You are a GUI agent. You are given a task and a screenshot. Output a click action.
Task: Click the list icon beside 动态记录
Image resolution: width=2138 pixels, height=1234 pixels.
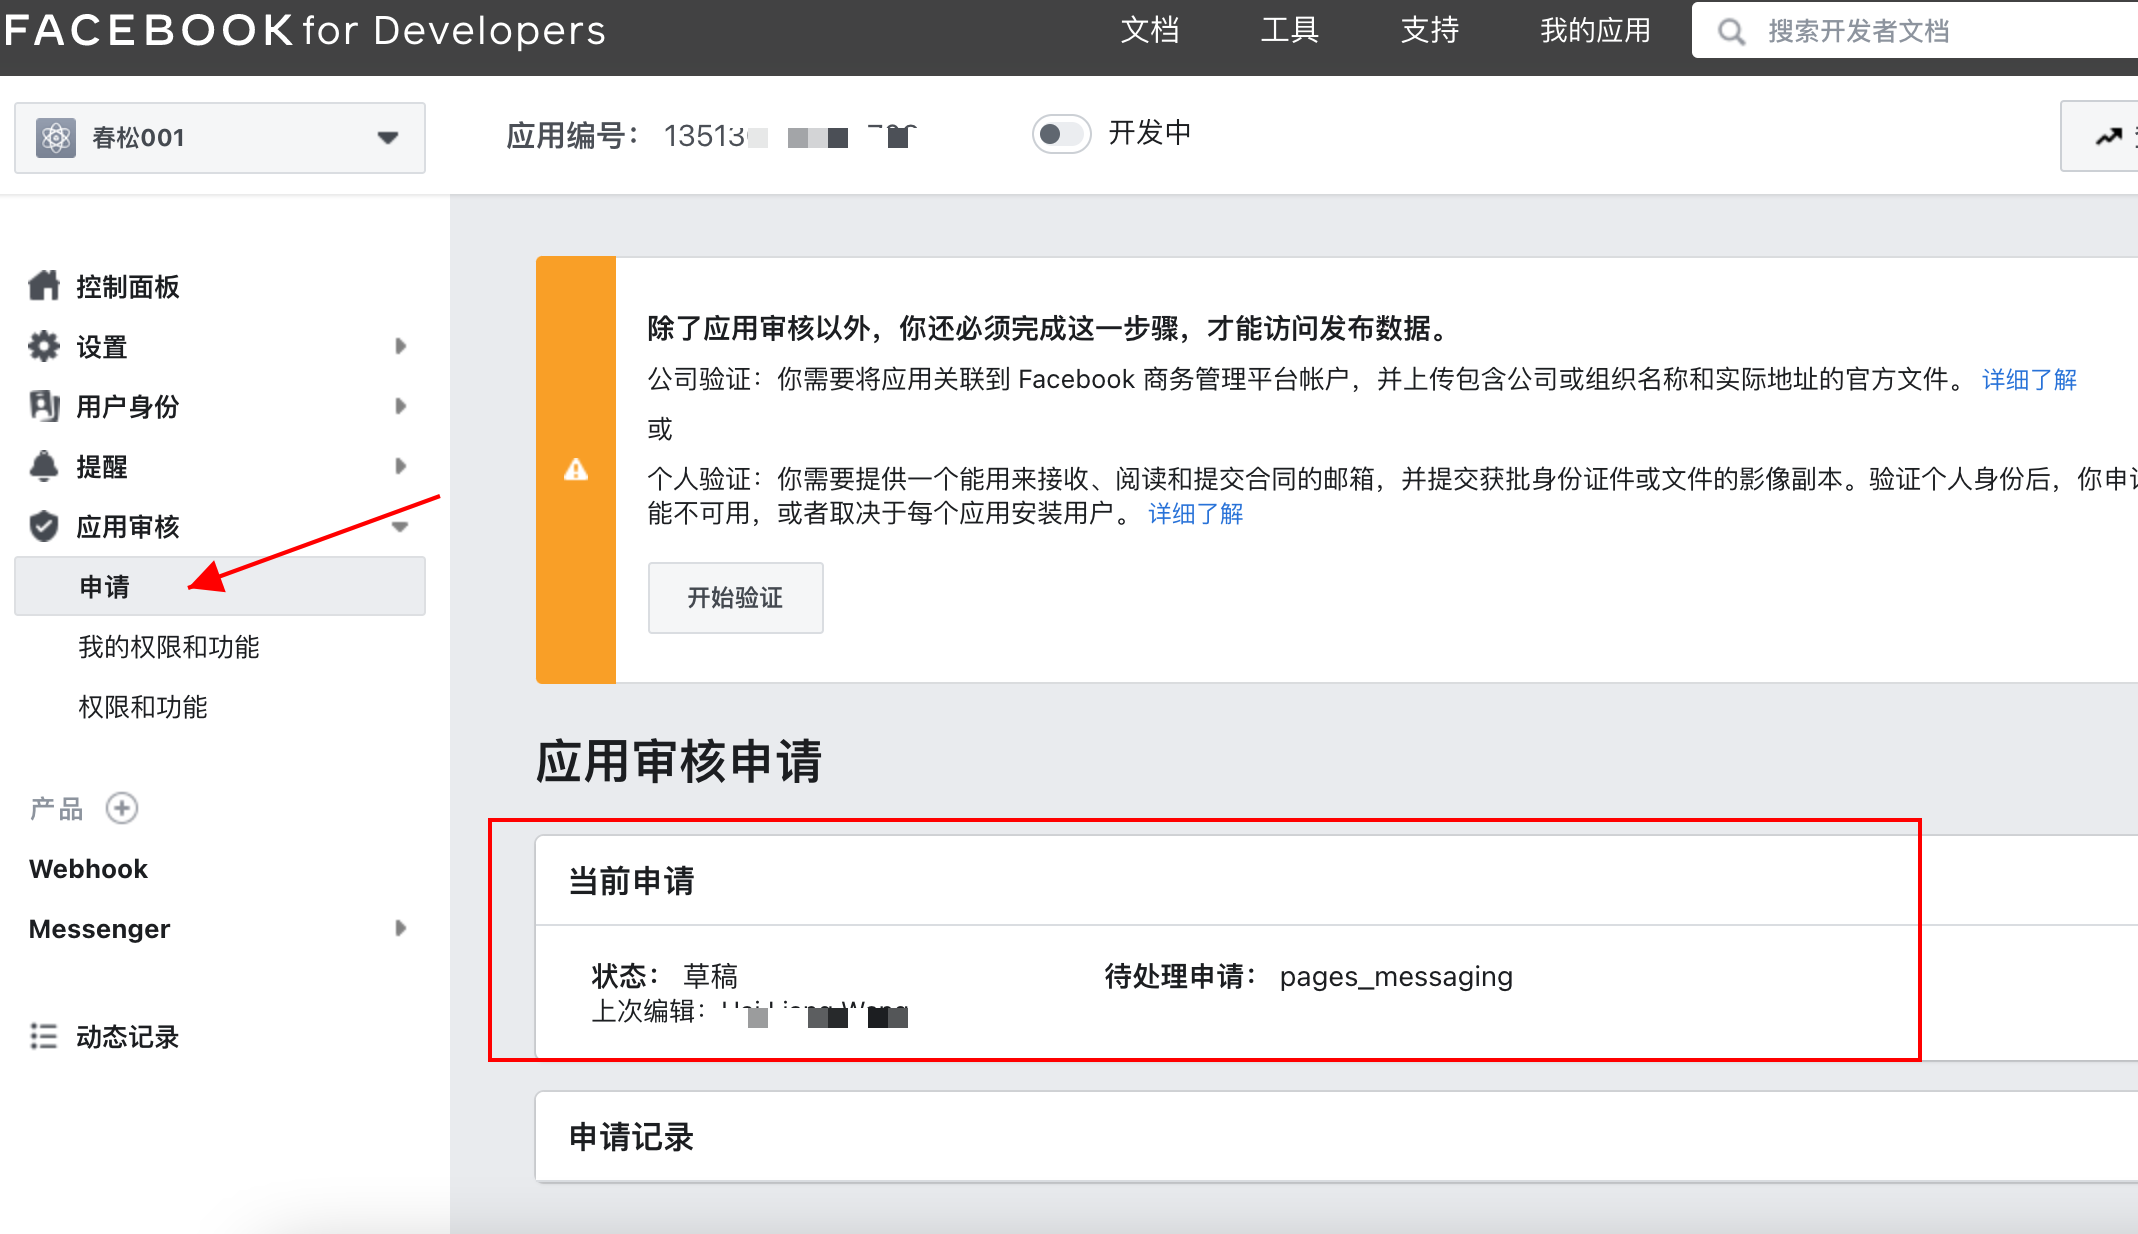coord(44,1036)
